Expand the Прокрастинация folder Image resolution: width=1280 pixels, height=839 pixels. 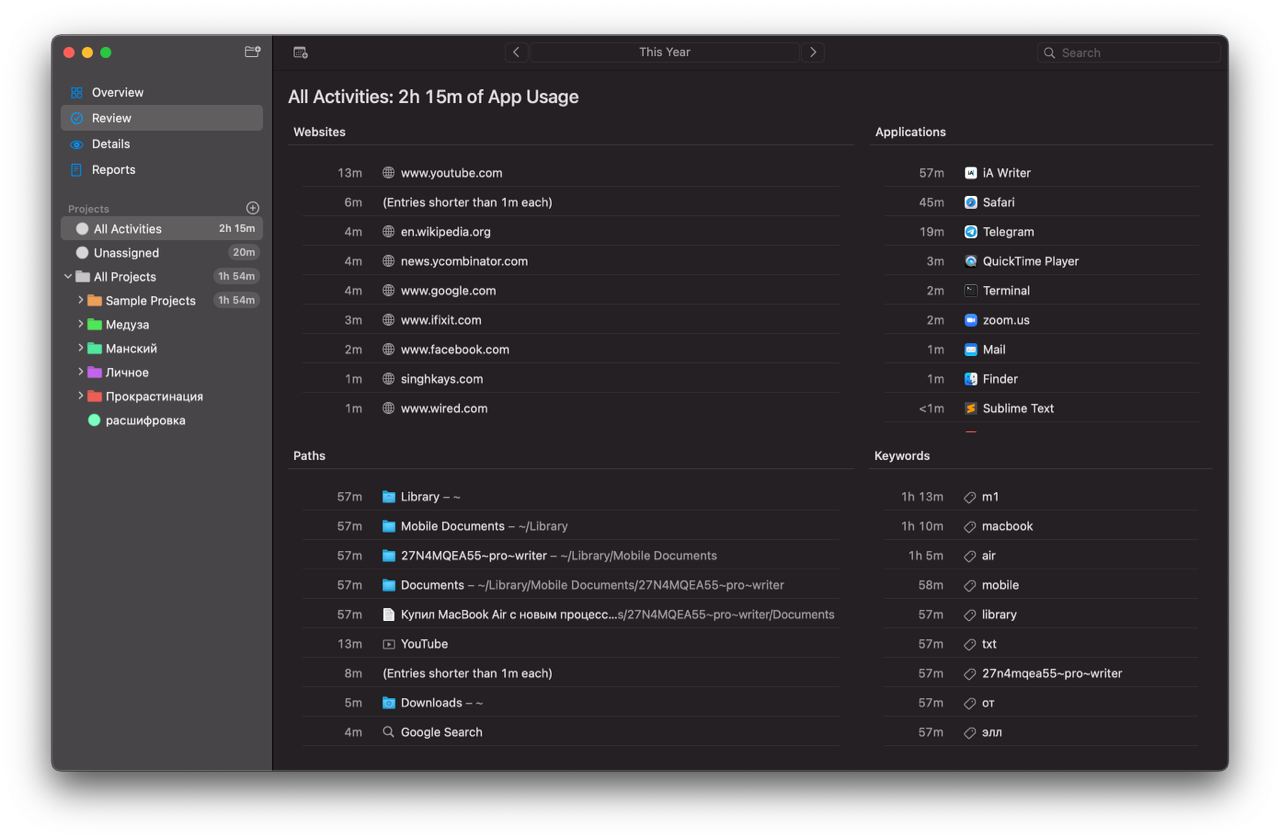(x=81, y=396)
